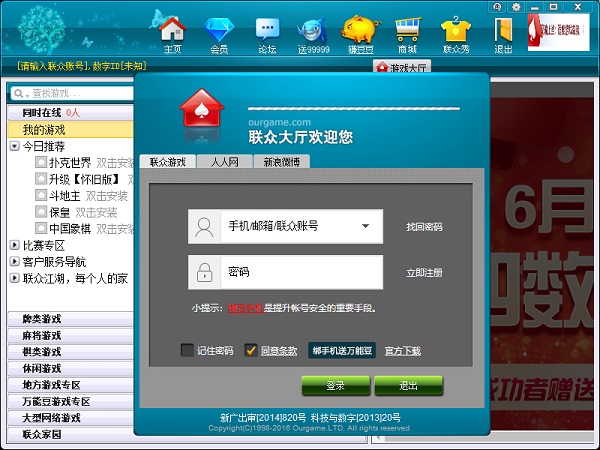
Task: Focus the 密码 password field
Action: 285,272
